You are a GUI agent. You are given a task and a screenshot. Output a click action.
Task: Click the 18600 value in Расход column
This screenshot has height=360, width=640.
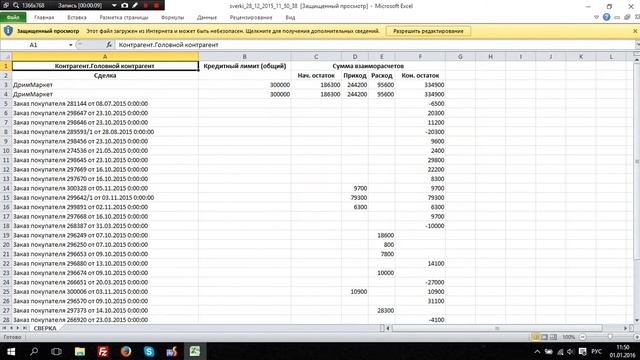(x=382, y=236)
